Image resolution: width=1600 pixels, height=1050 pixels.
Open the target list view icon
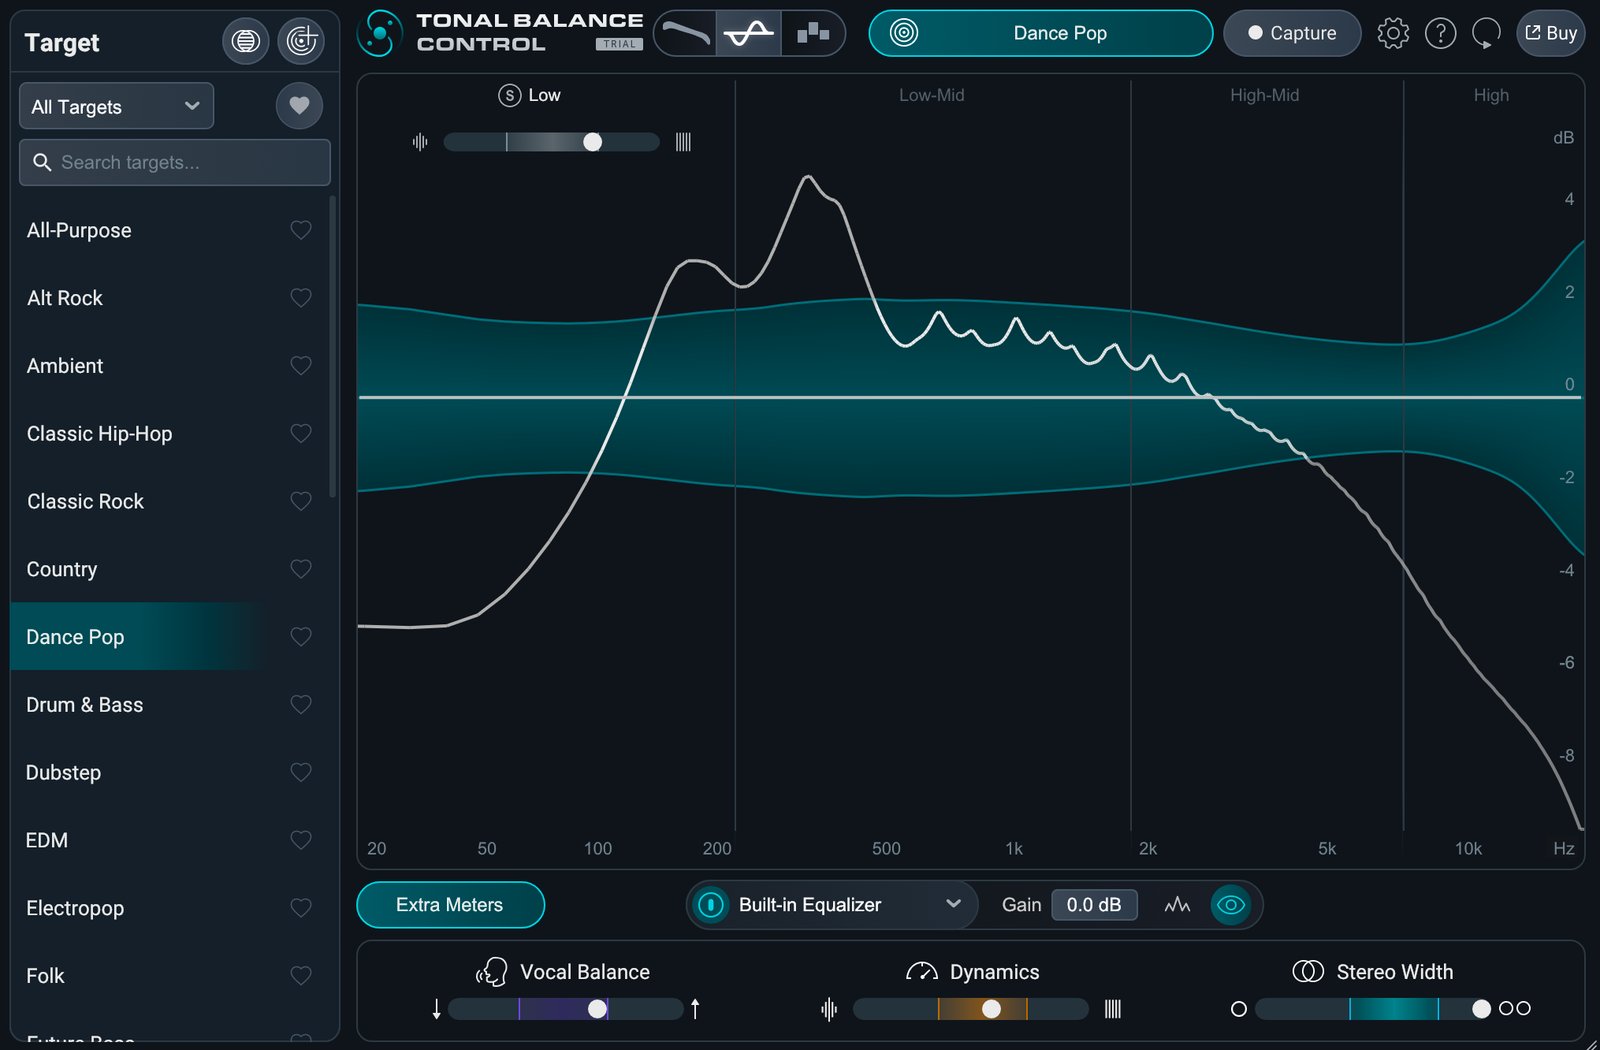245,41
